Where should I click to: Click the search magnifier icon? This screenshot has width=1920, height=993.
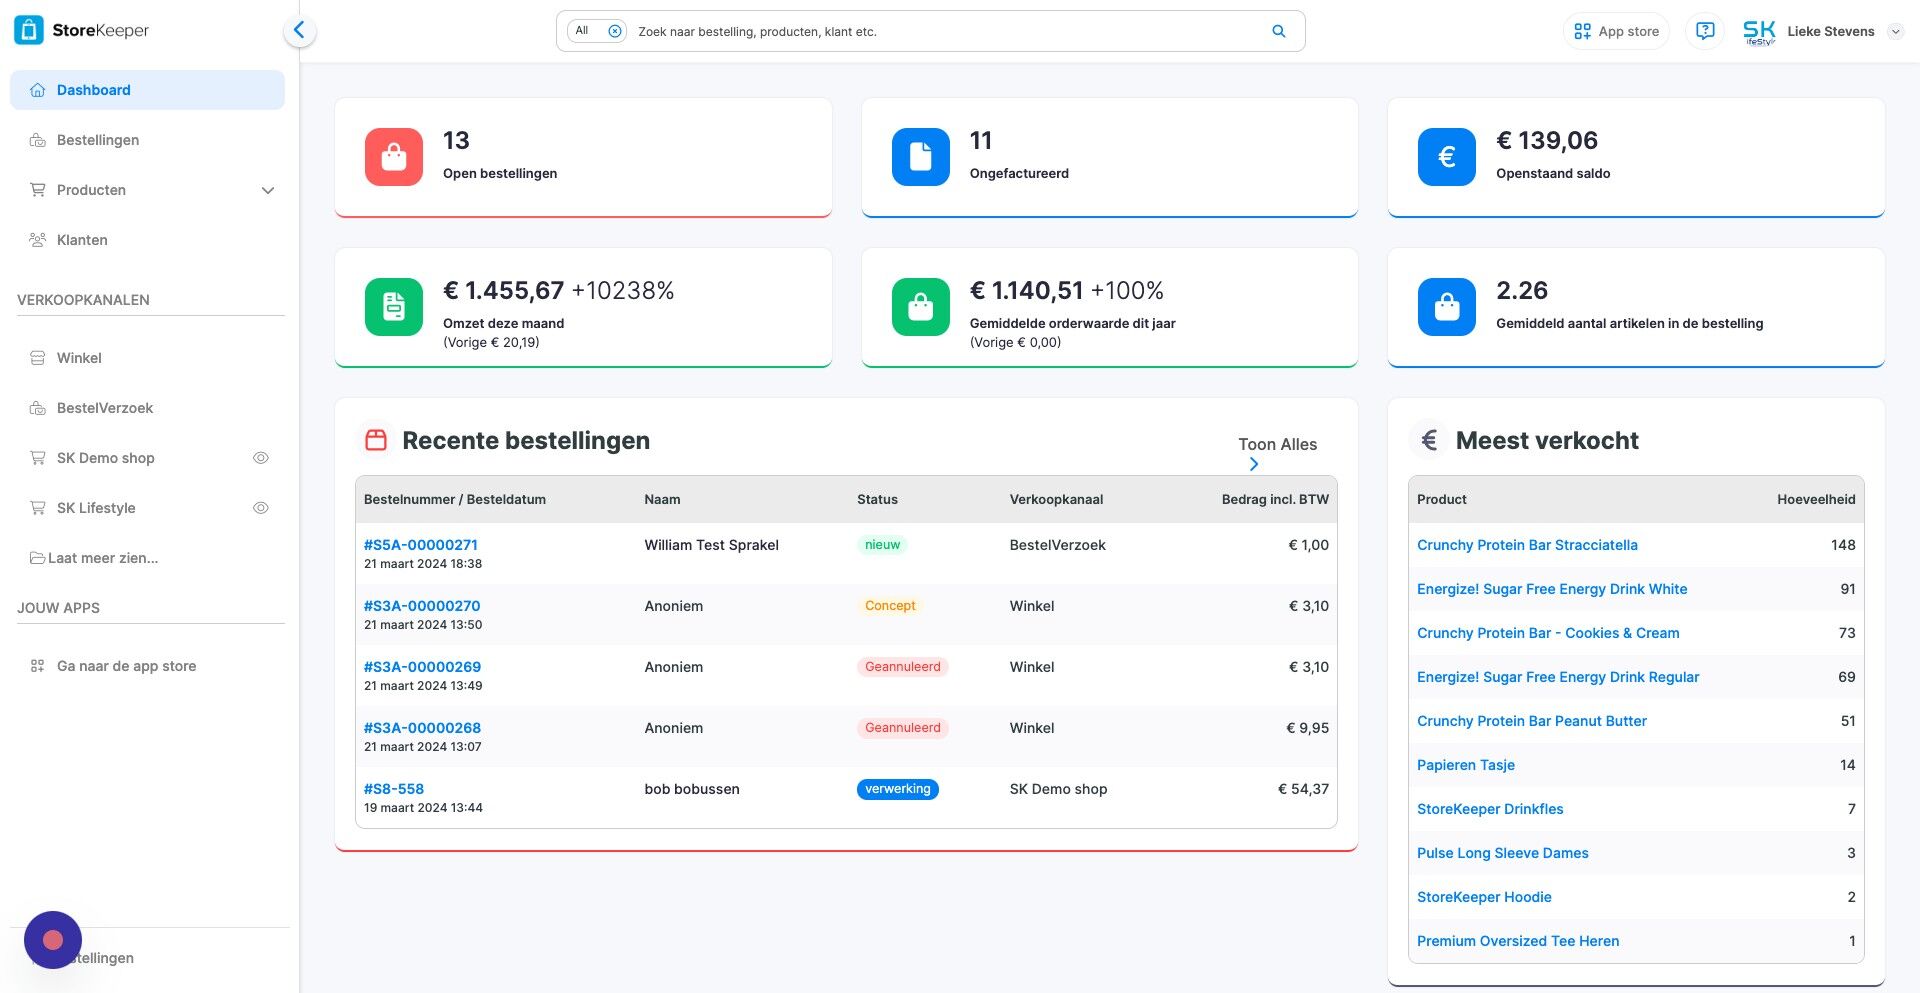coord(1278,31)
